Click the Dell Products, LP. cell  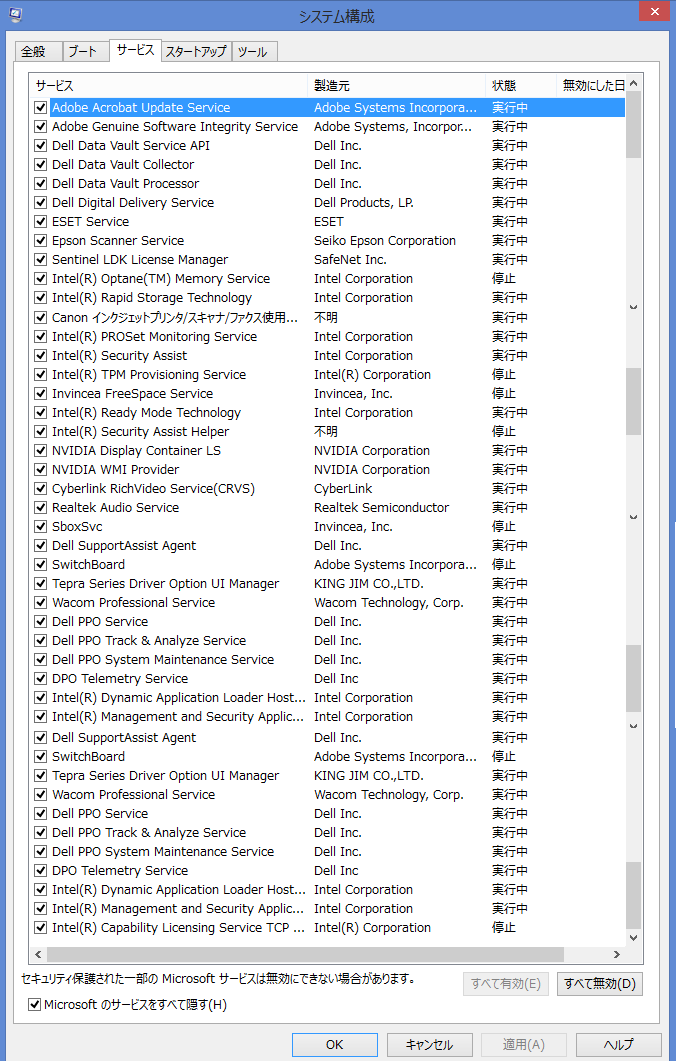[363, 202]
